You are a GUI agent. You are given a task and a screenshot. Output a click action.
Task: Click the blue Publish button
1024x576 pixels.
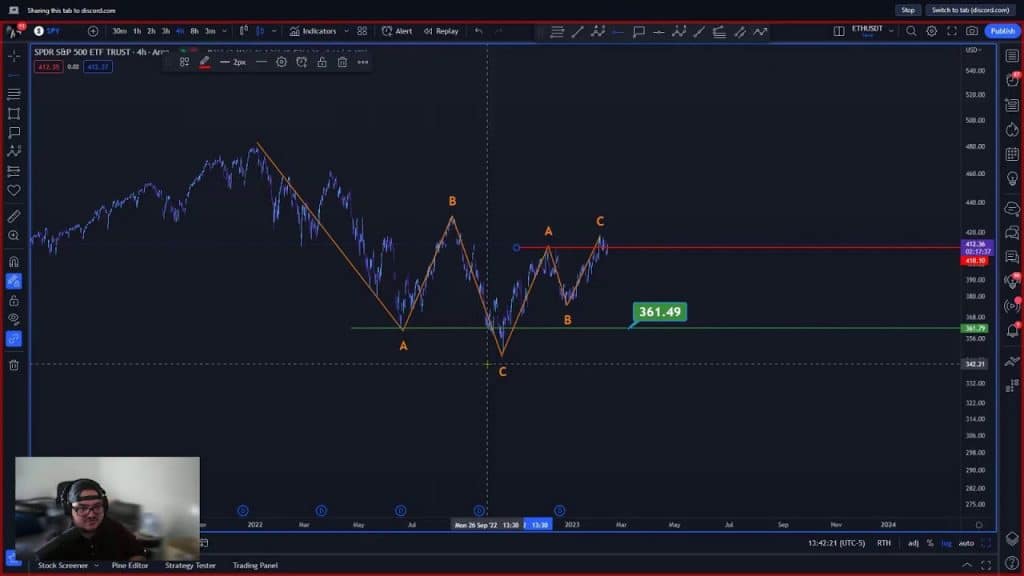coord(1001,31)
